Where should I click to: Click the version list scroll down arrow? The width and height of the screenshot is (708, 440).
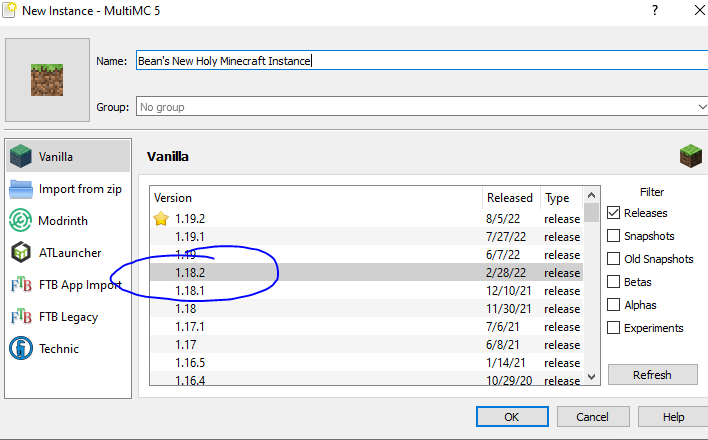click(592, 376)
